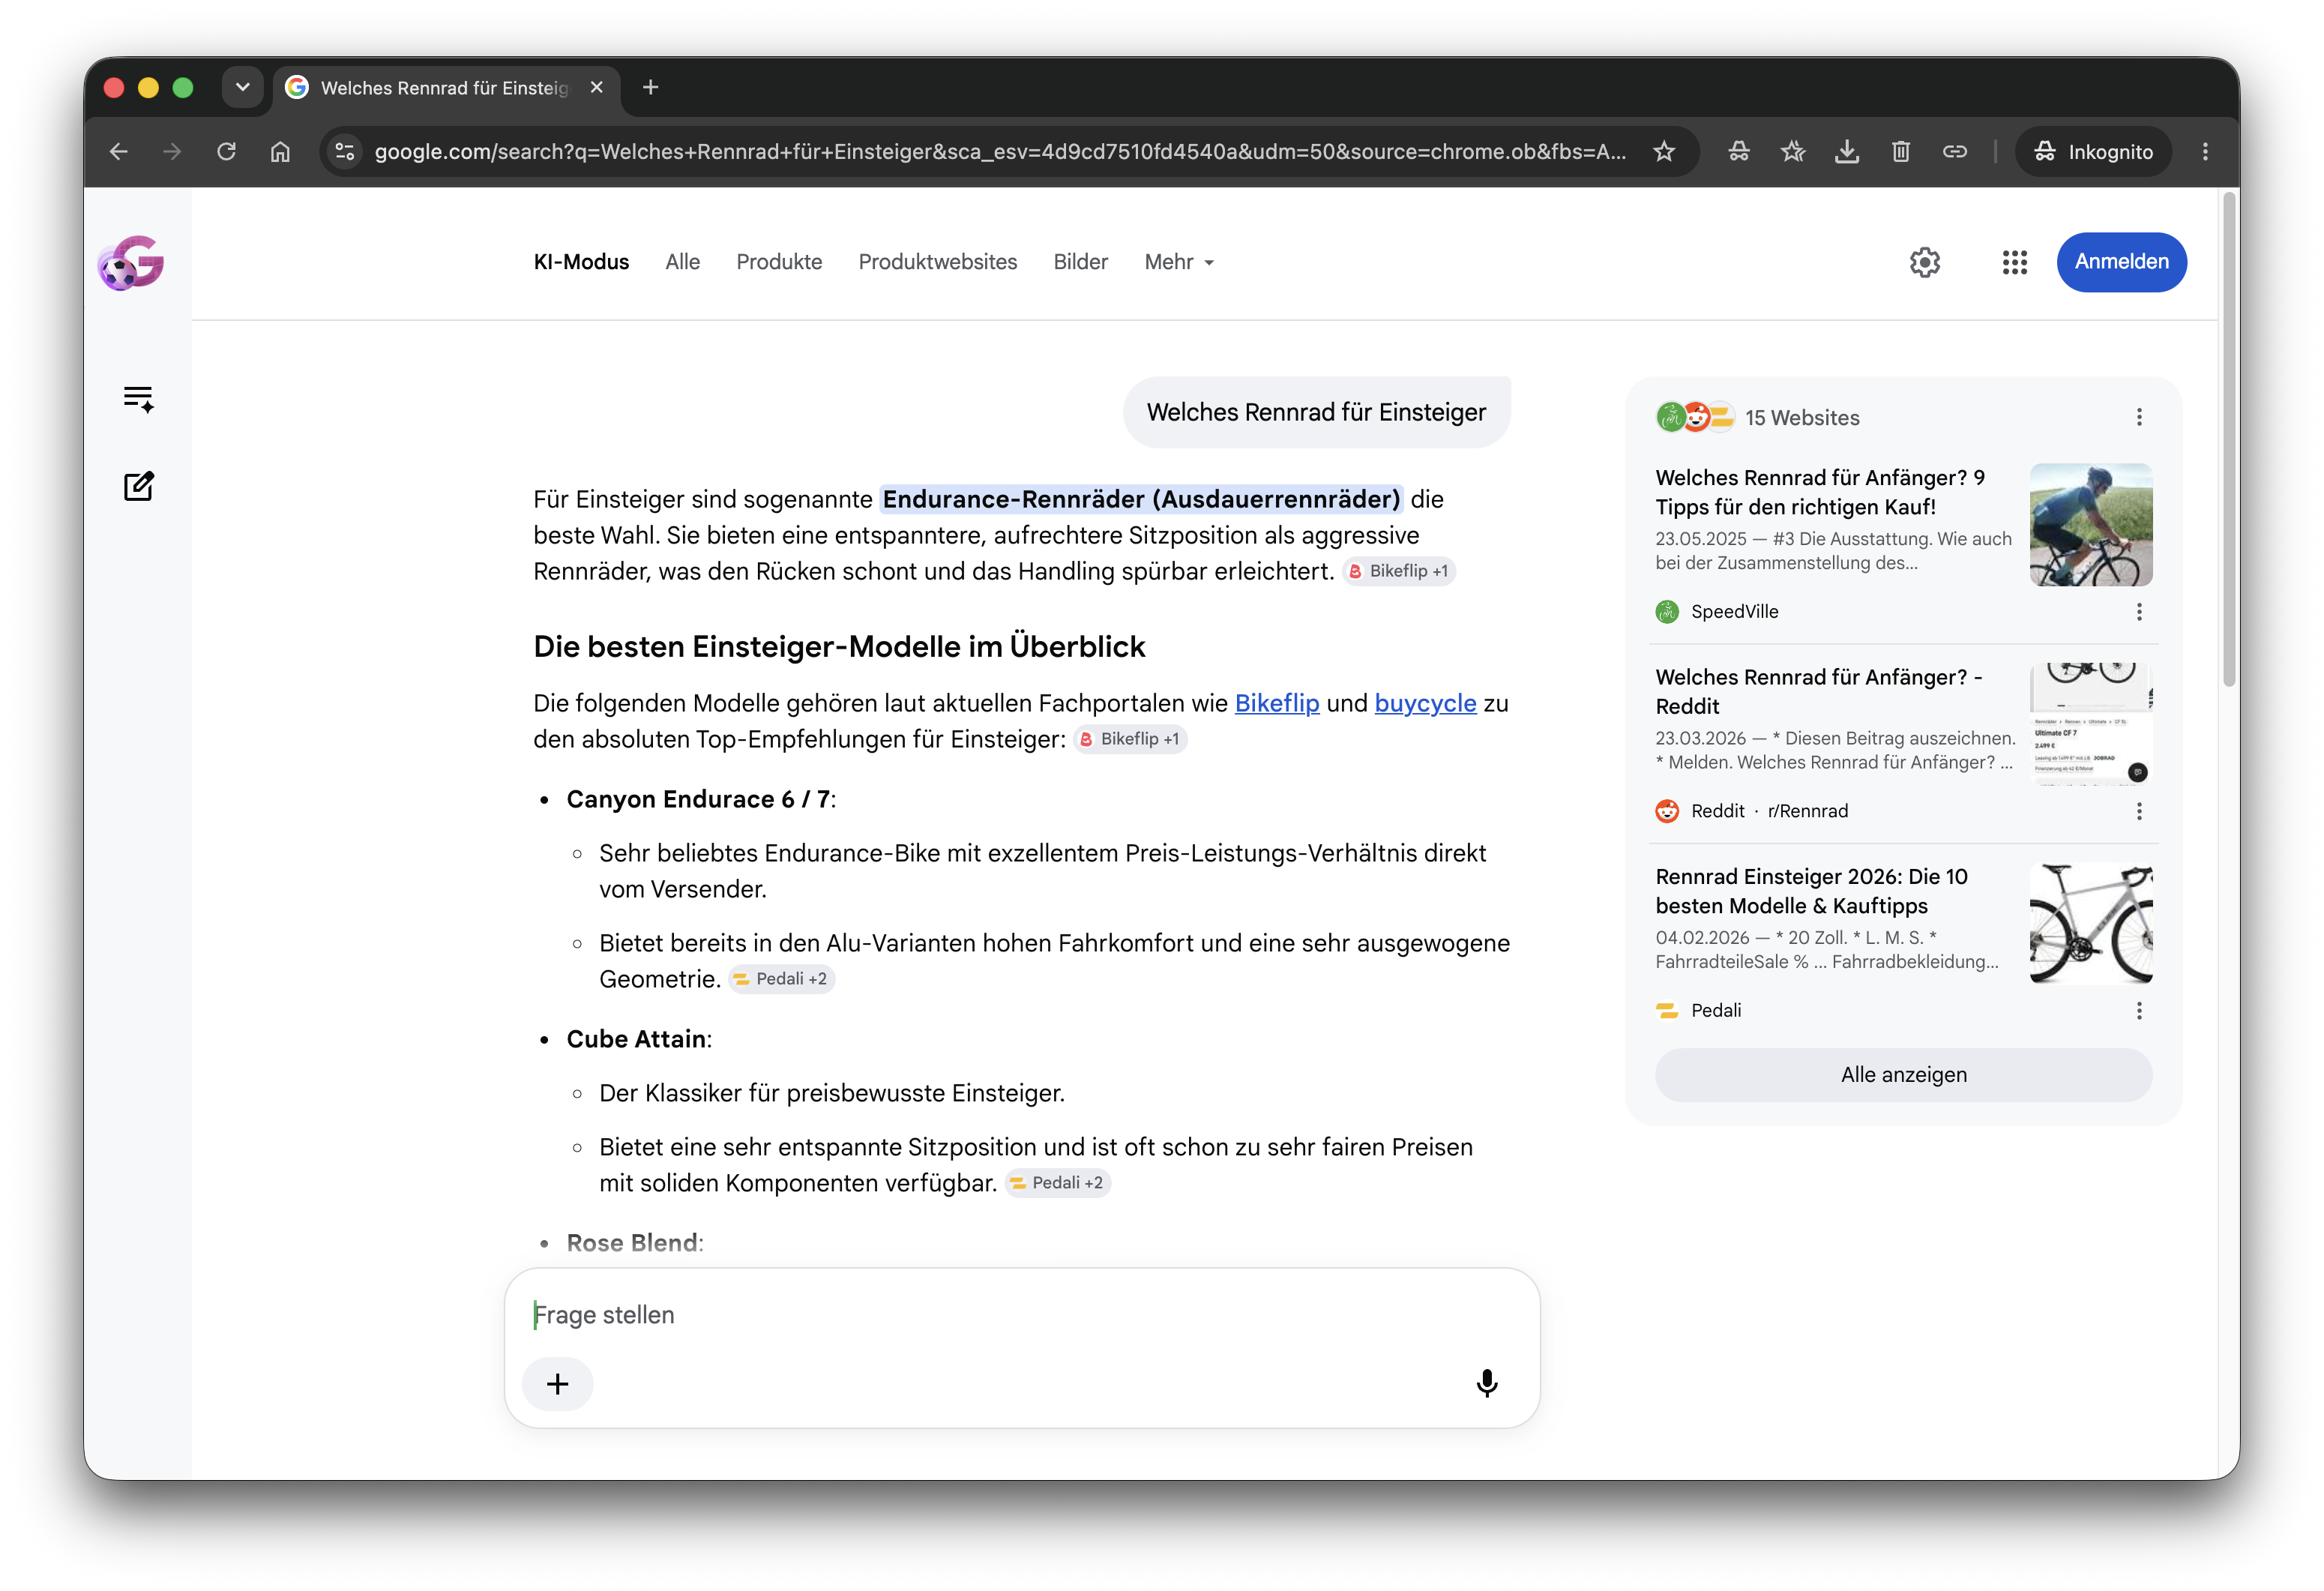The width and height of the screenshot is (2324, 1591).
Task: Open the Google apps grid
Action: click(x=2014, y=262)
